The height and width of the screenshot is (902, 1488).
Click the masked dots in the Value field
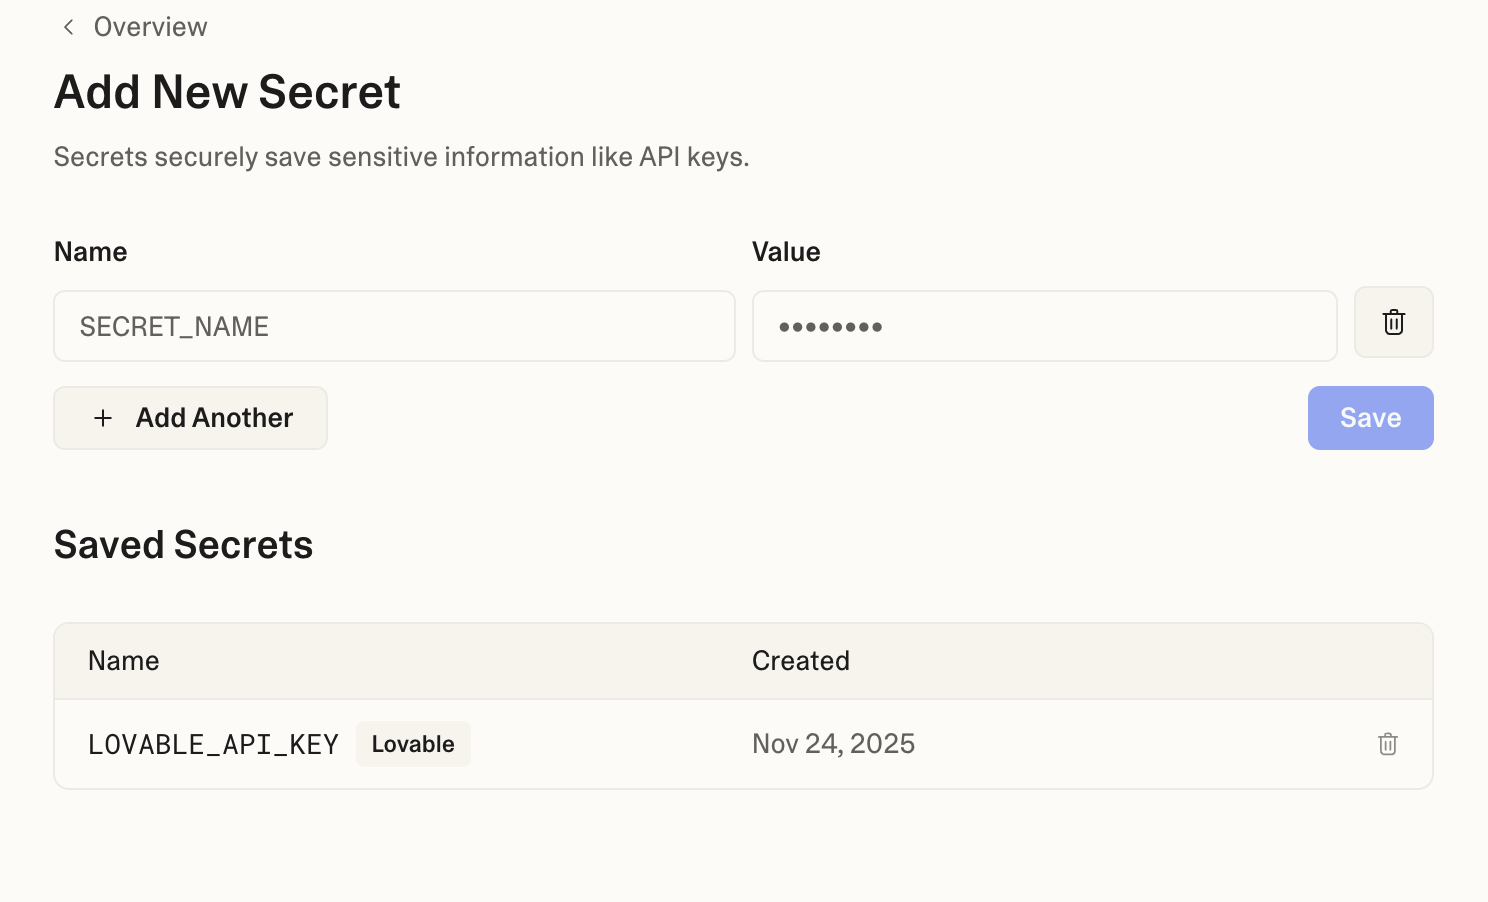830,327
